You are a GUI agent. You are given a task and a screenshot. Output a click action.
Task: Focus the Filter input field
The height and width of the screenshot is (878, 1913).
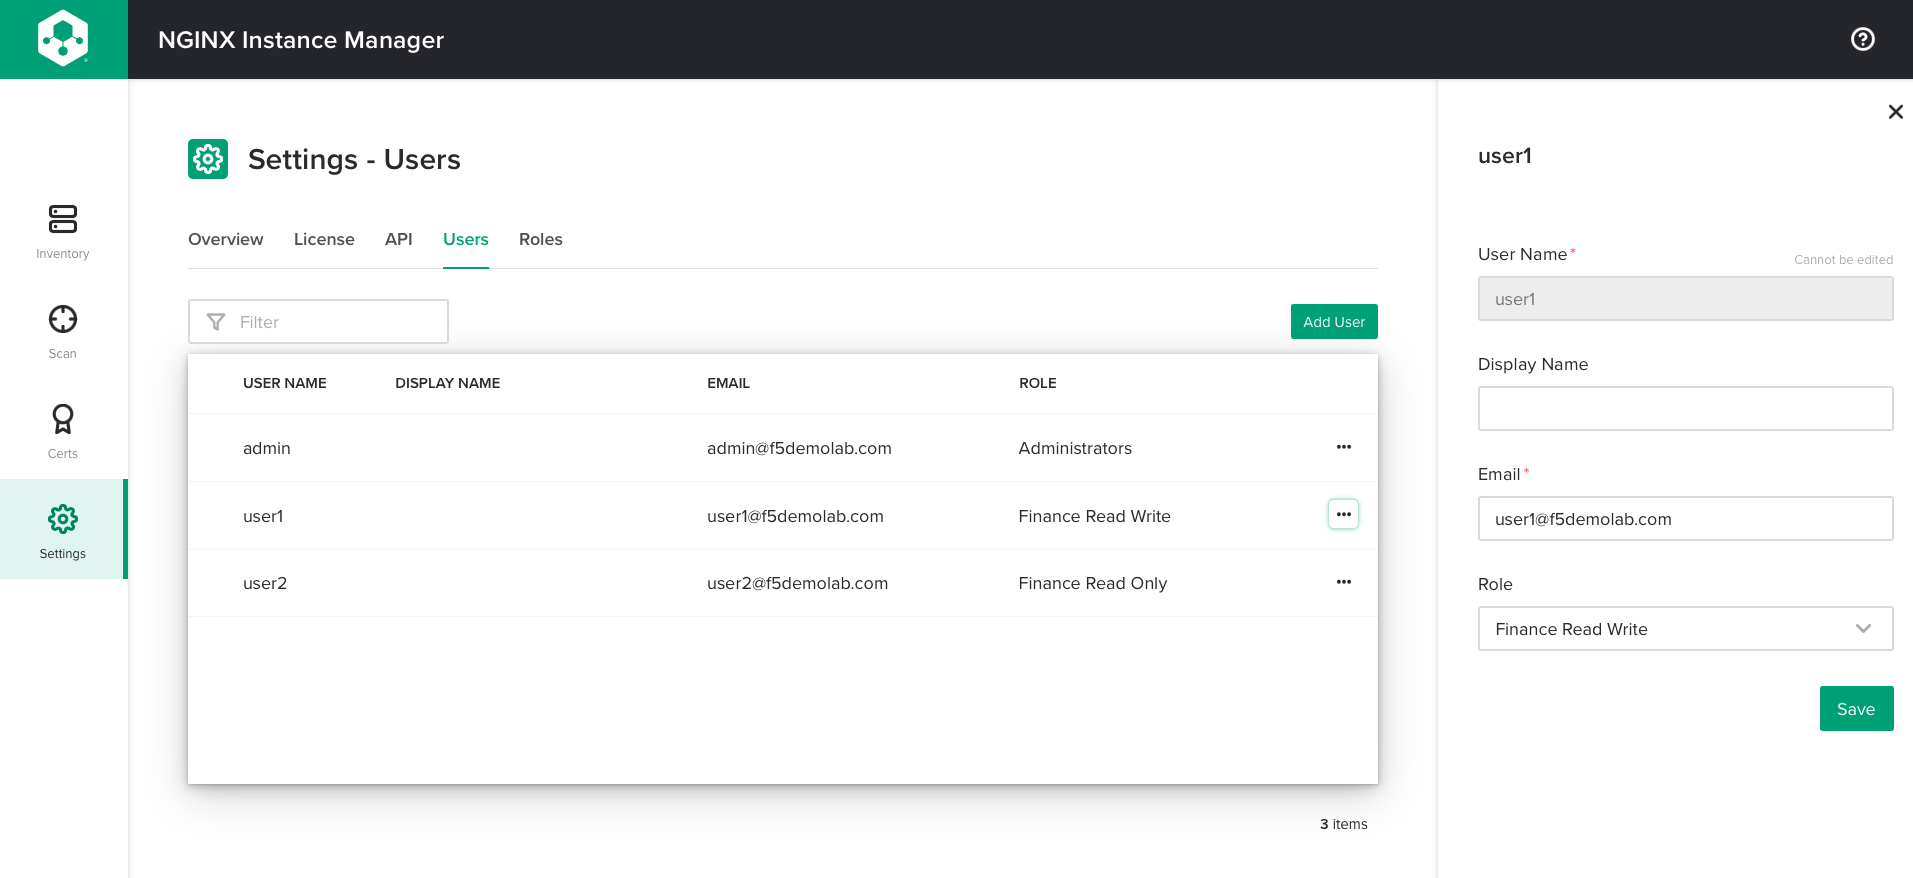[x=318, y=322]
